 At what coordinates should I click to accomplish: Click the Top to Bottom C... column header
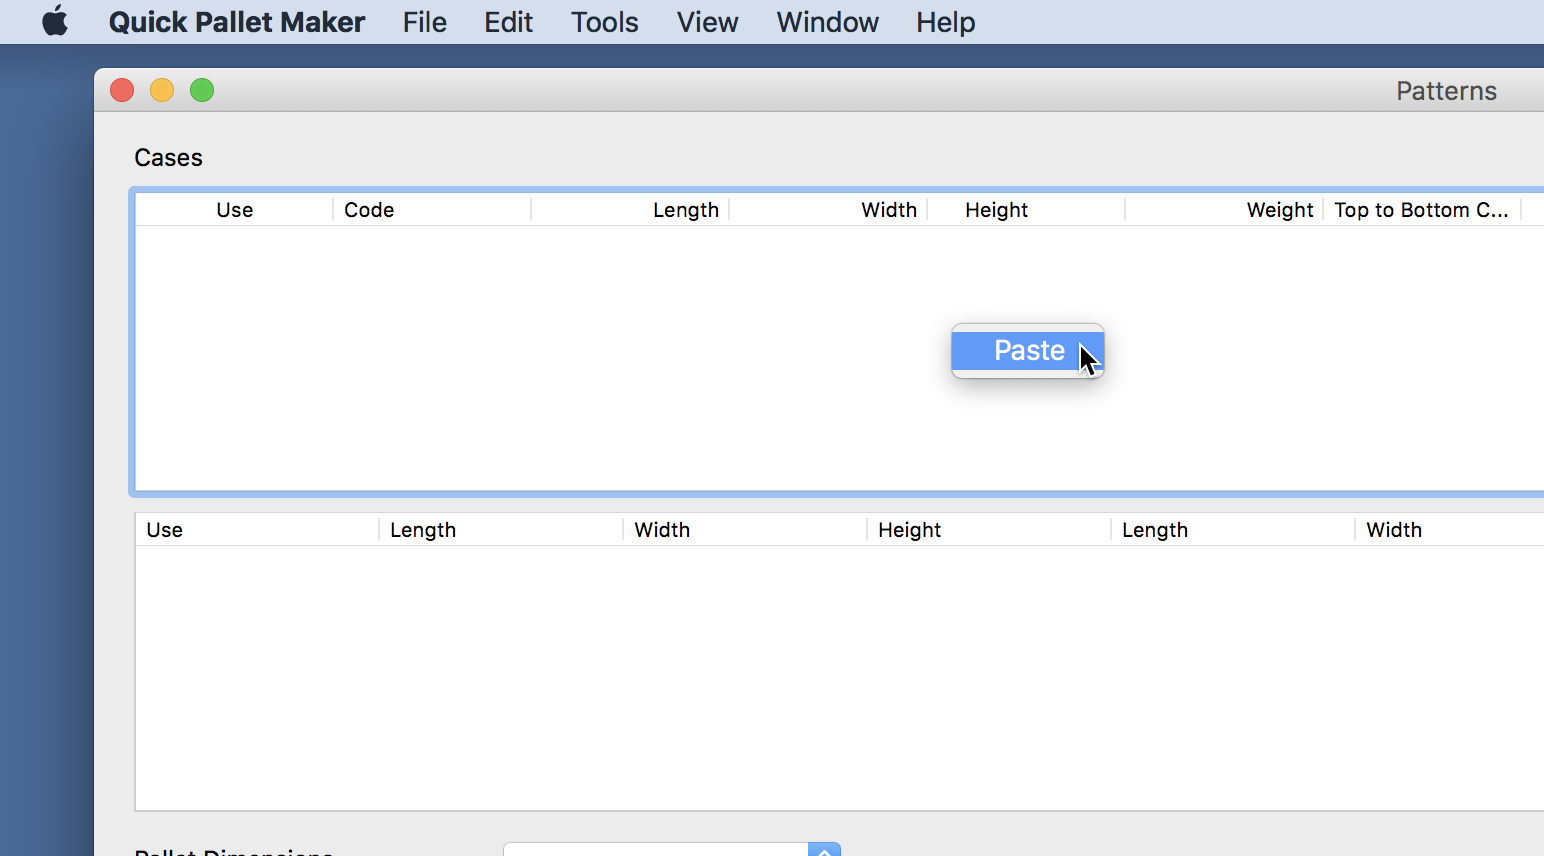point(1422,210)
